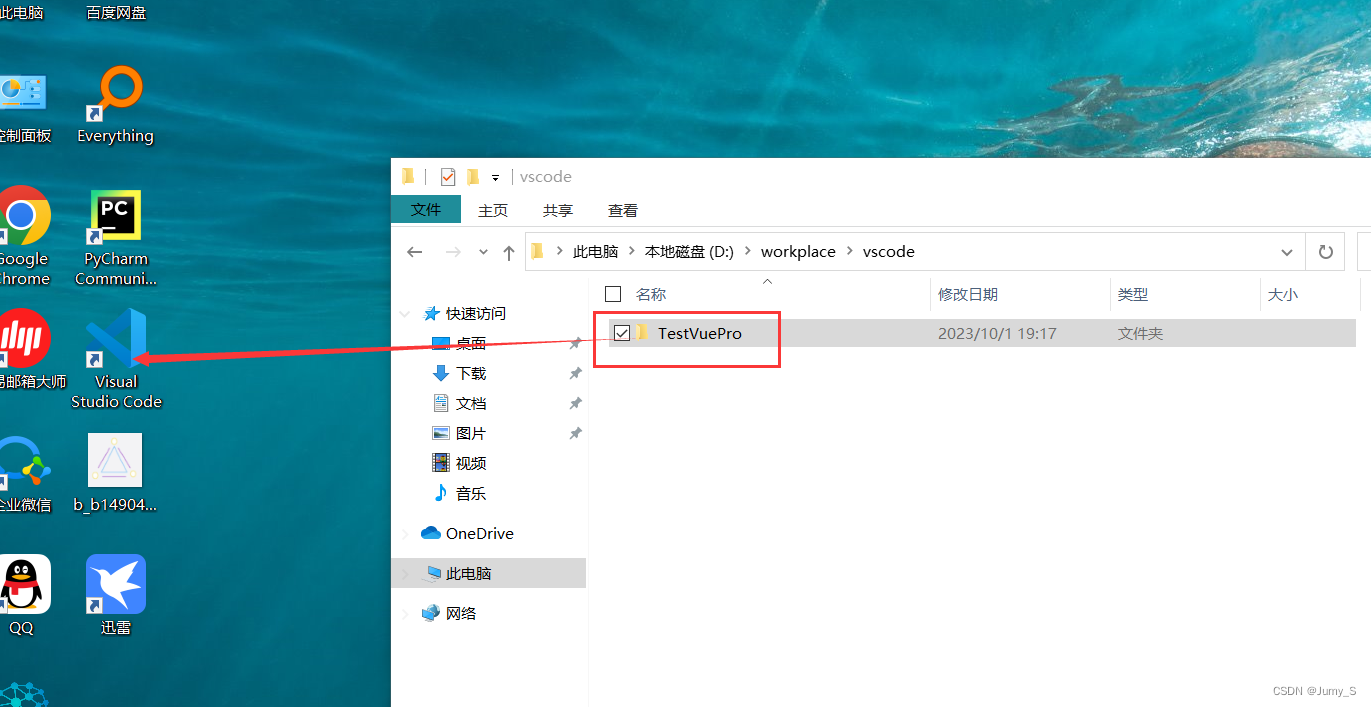Select 此电脑 in the address bar breadcrumb
Viewport: 1371px width, 707px height.
595,251
